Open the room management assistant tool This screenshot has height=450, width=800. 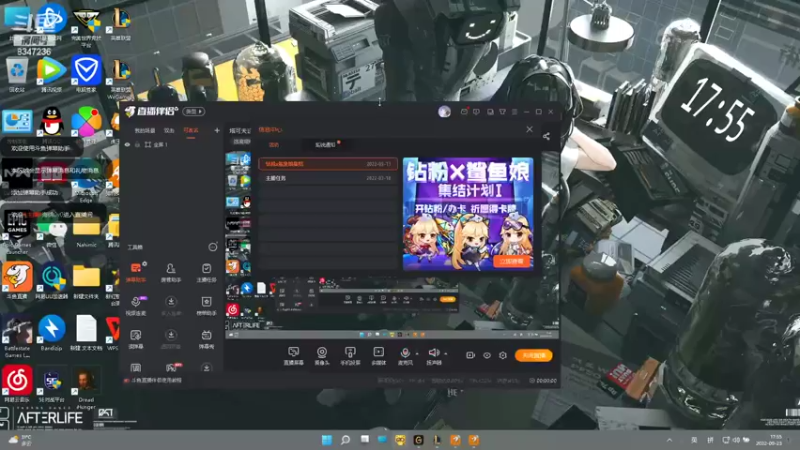tap(171, 272)
